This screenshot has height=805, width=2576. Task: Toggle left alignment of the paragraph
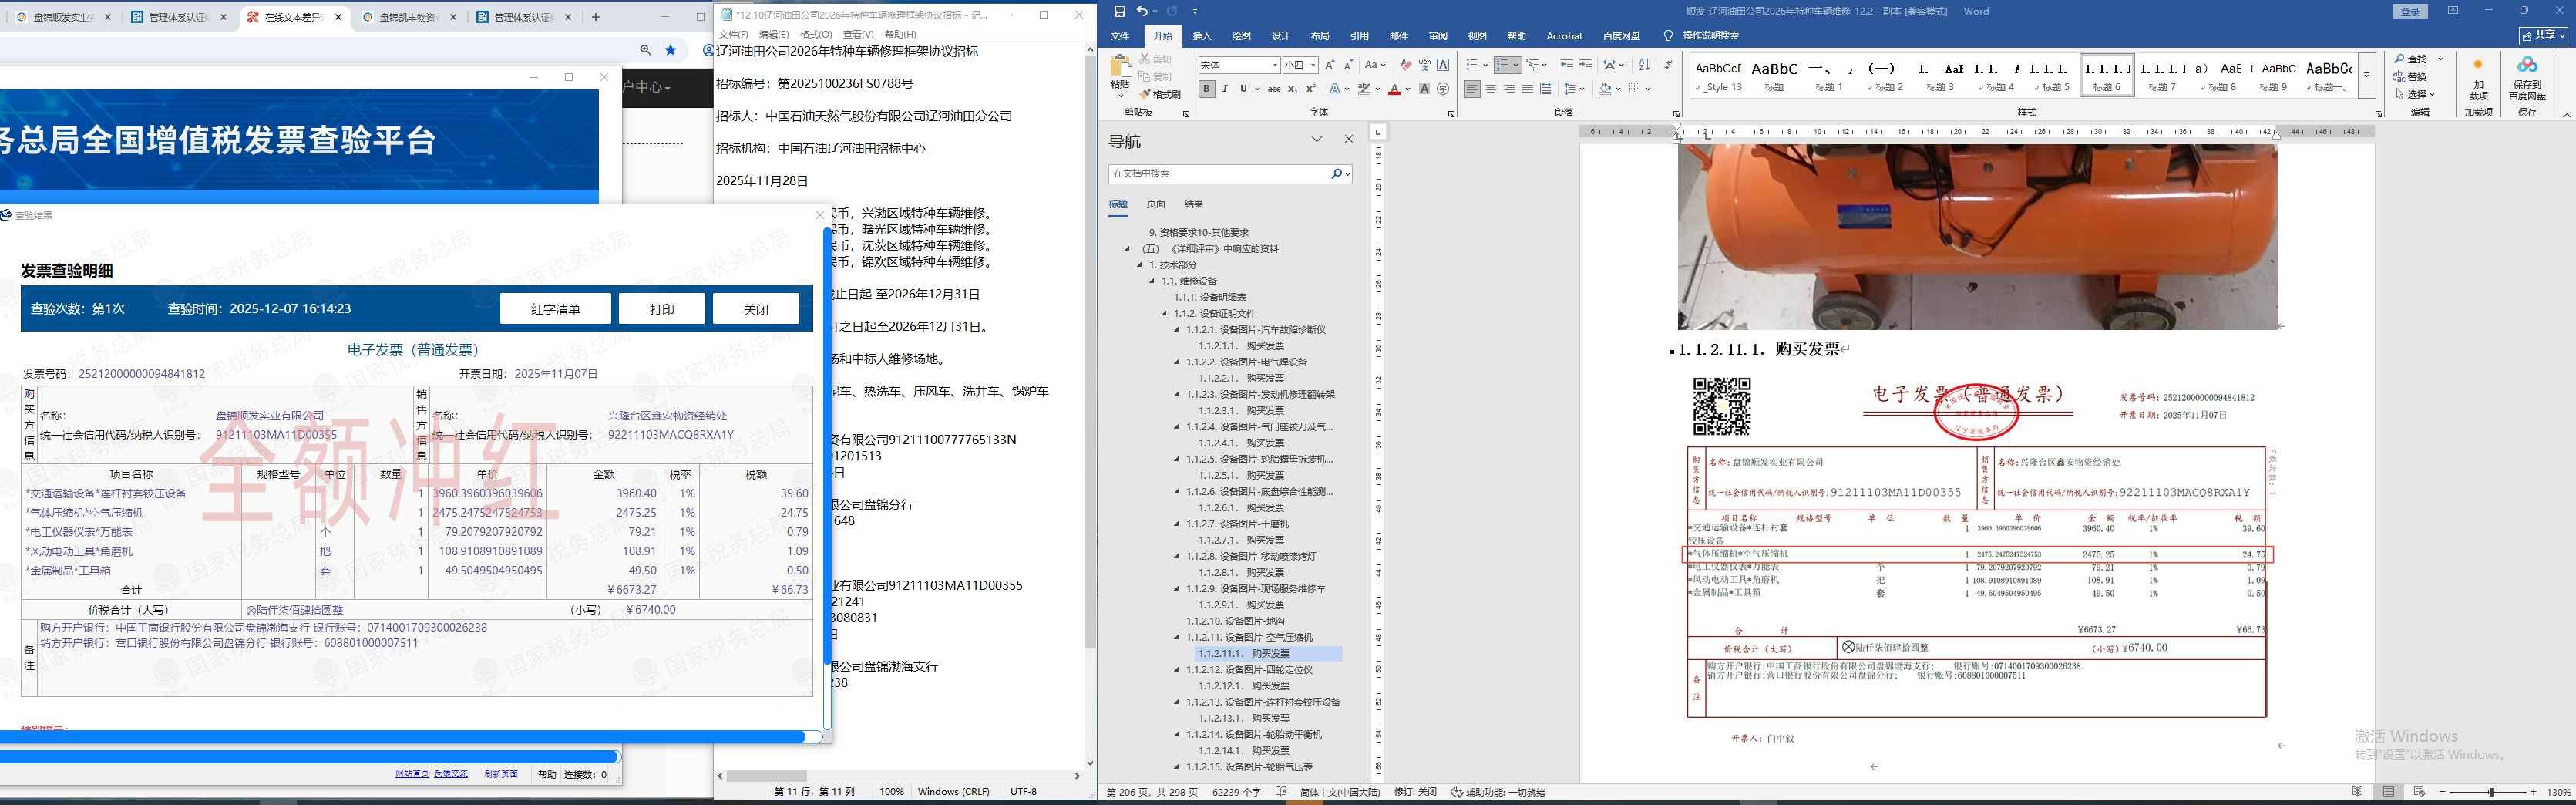click(1472, 89)
